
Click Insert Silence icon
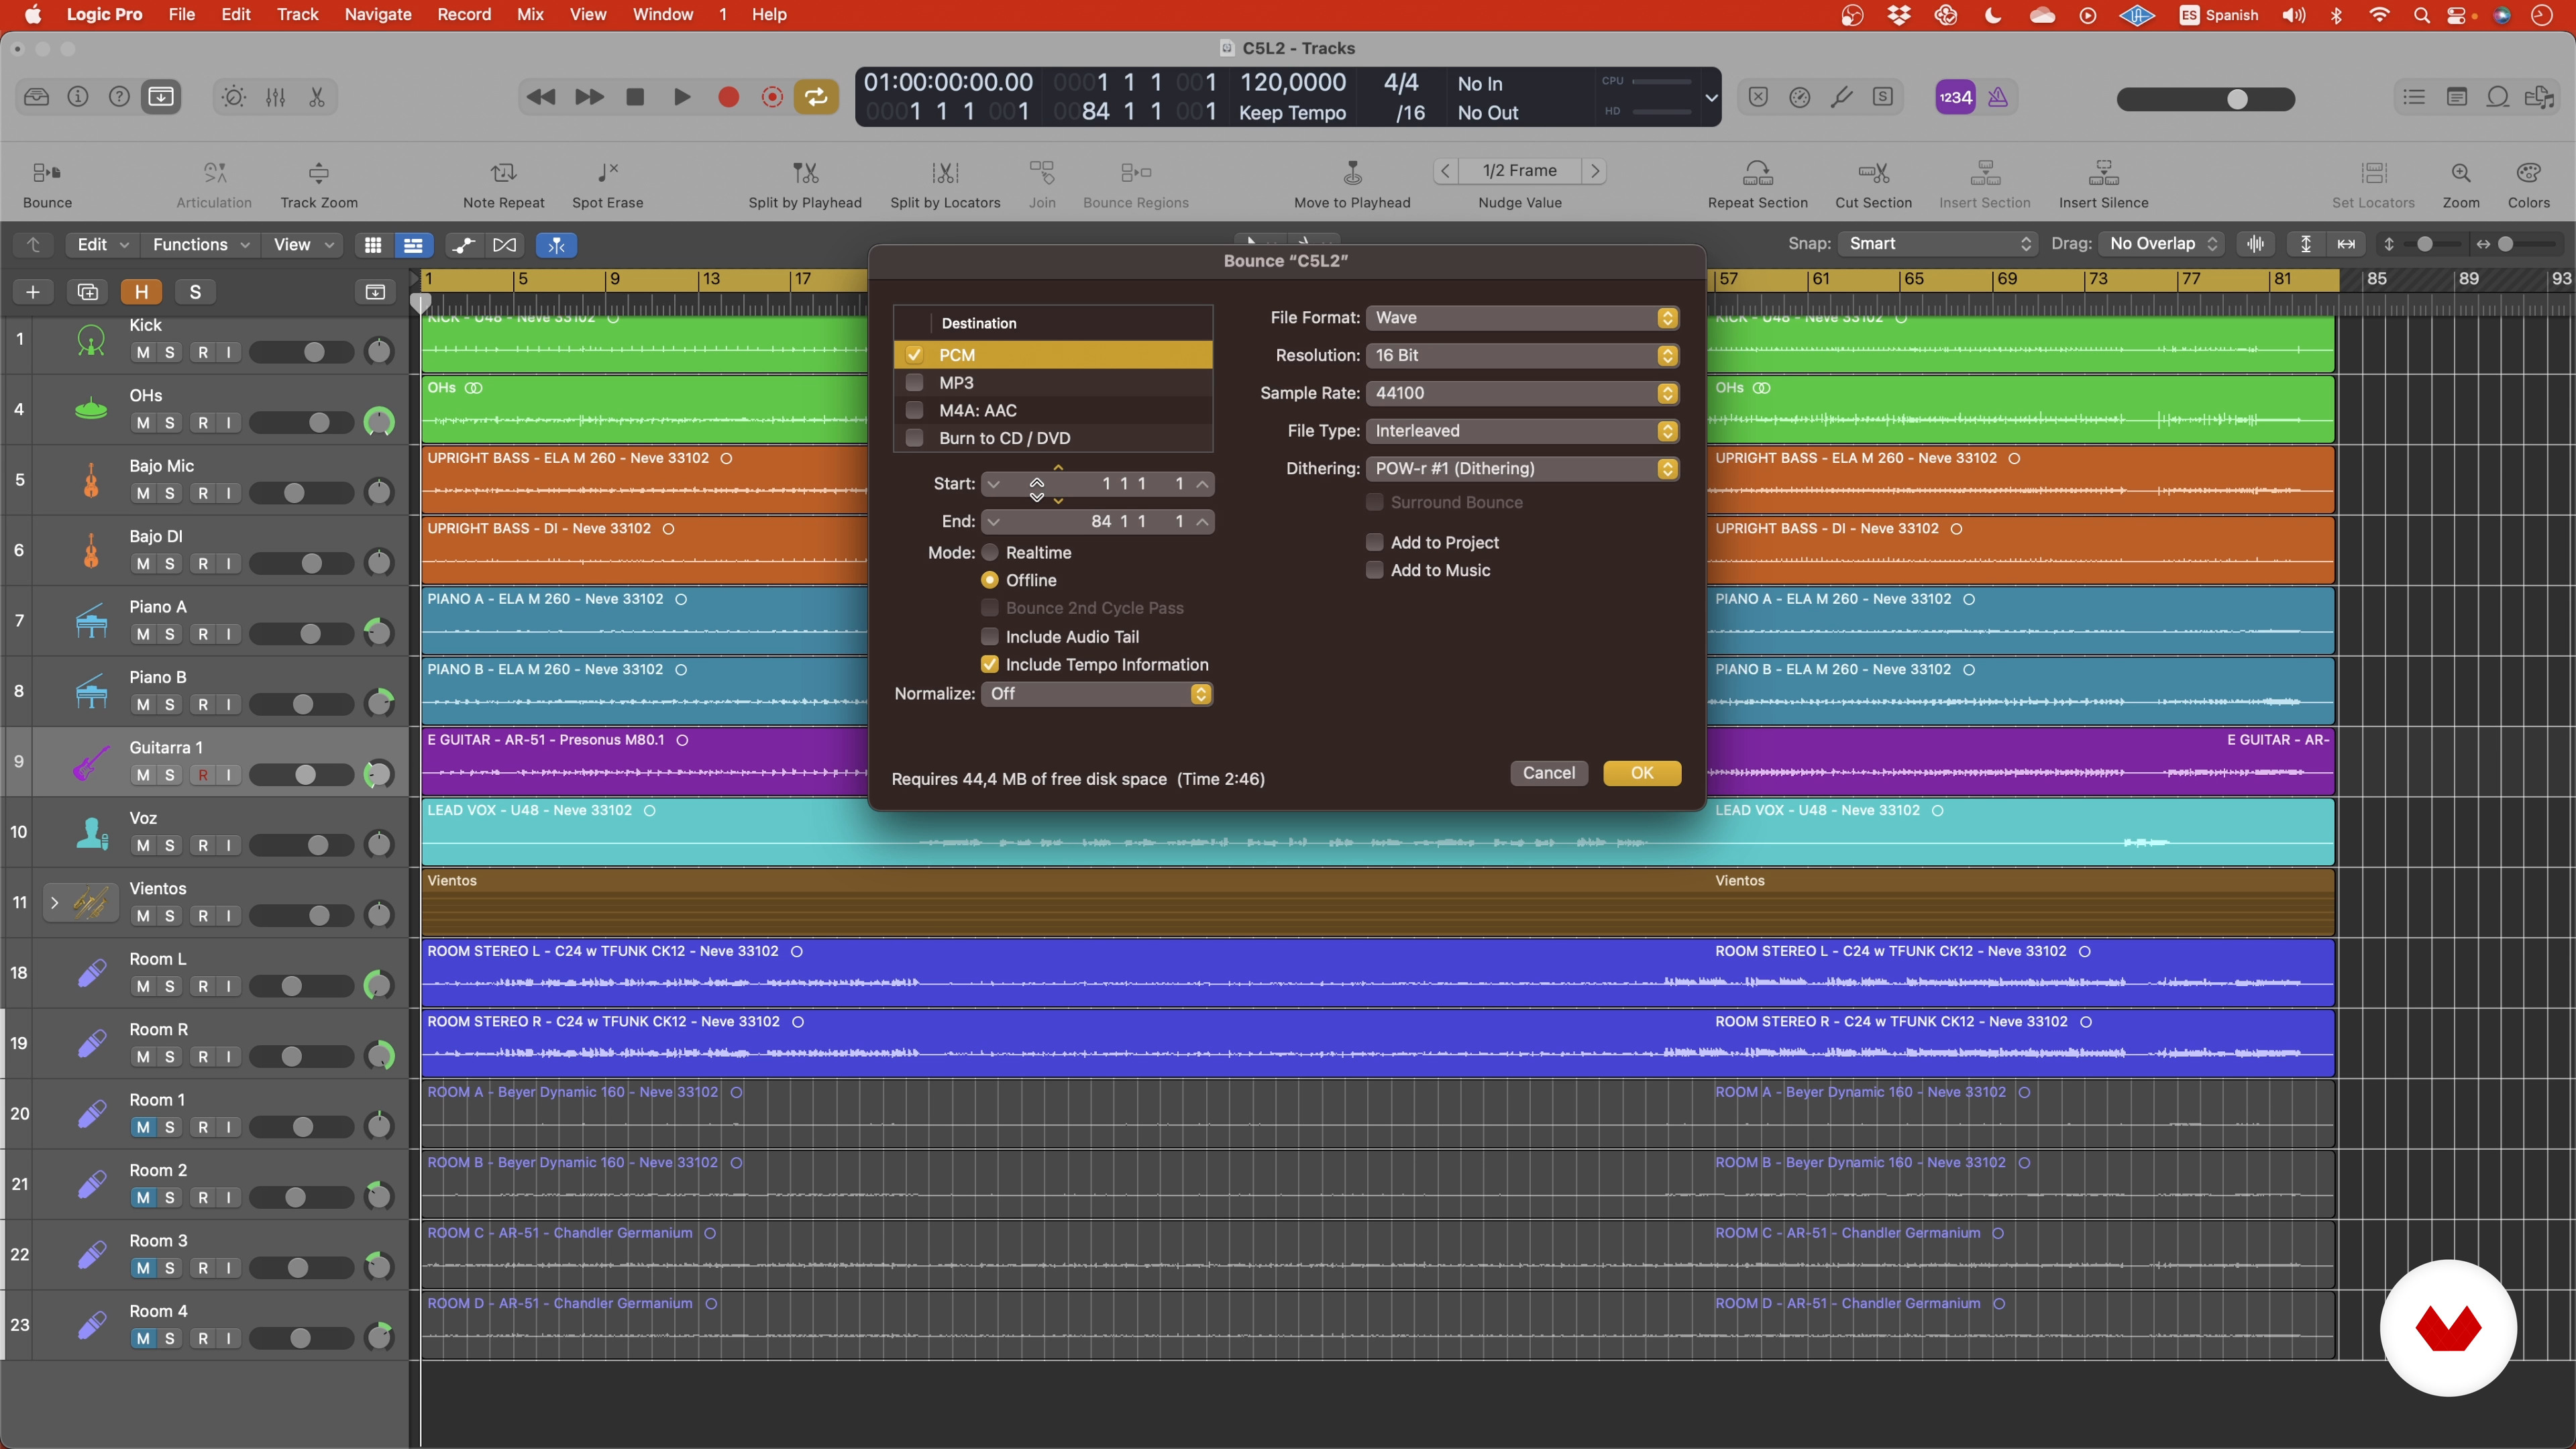coord(2103,173)
